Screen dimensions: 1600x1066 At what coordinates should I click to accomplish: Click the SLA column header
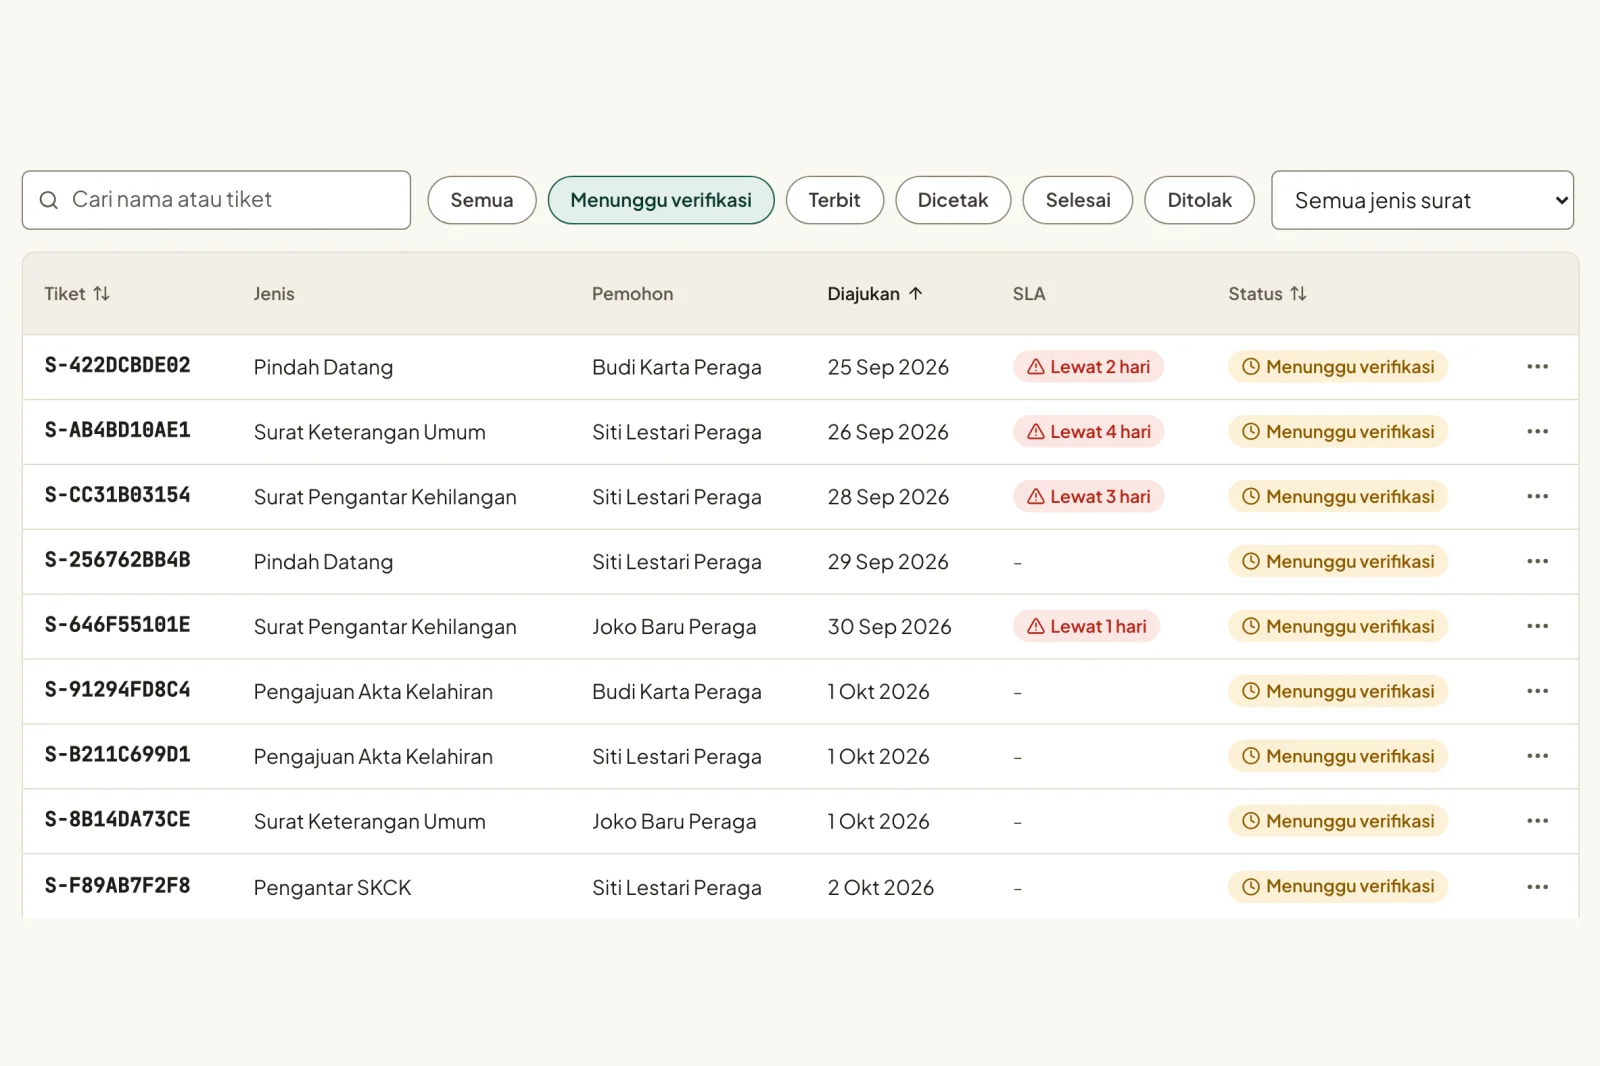coord(1029,294)
